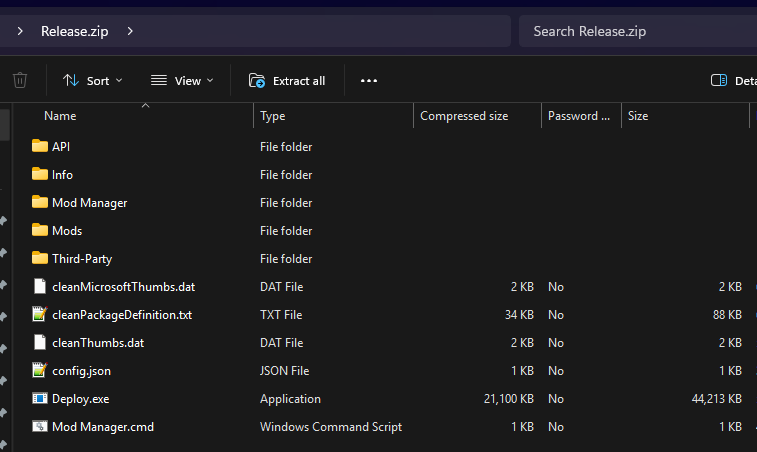Open the See more ellipsis menu
This screenshot has height=452, width=757.
(369, 80)
